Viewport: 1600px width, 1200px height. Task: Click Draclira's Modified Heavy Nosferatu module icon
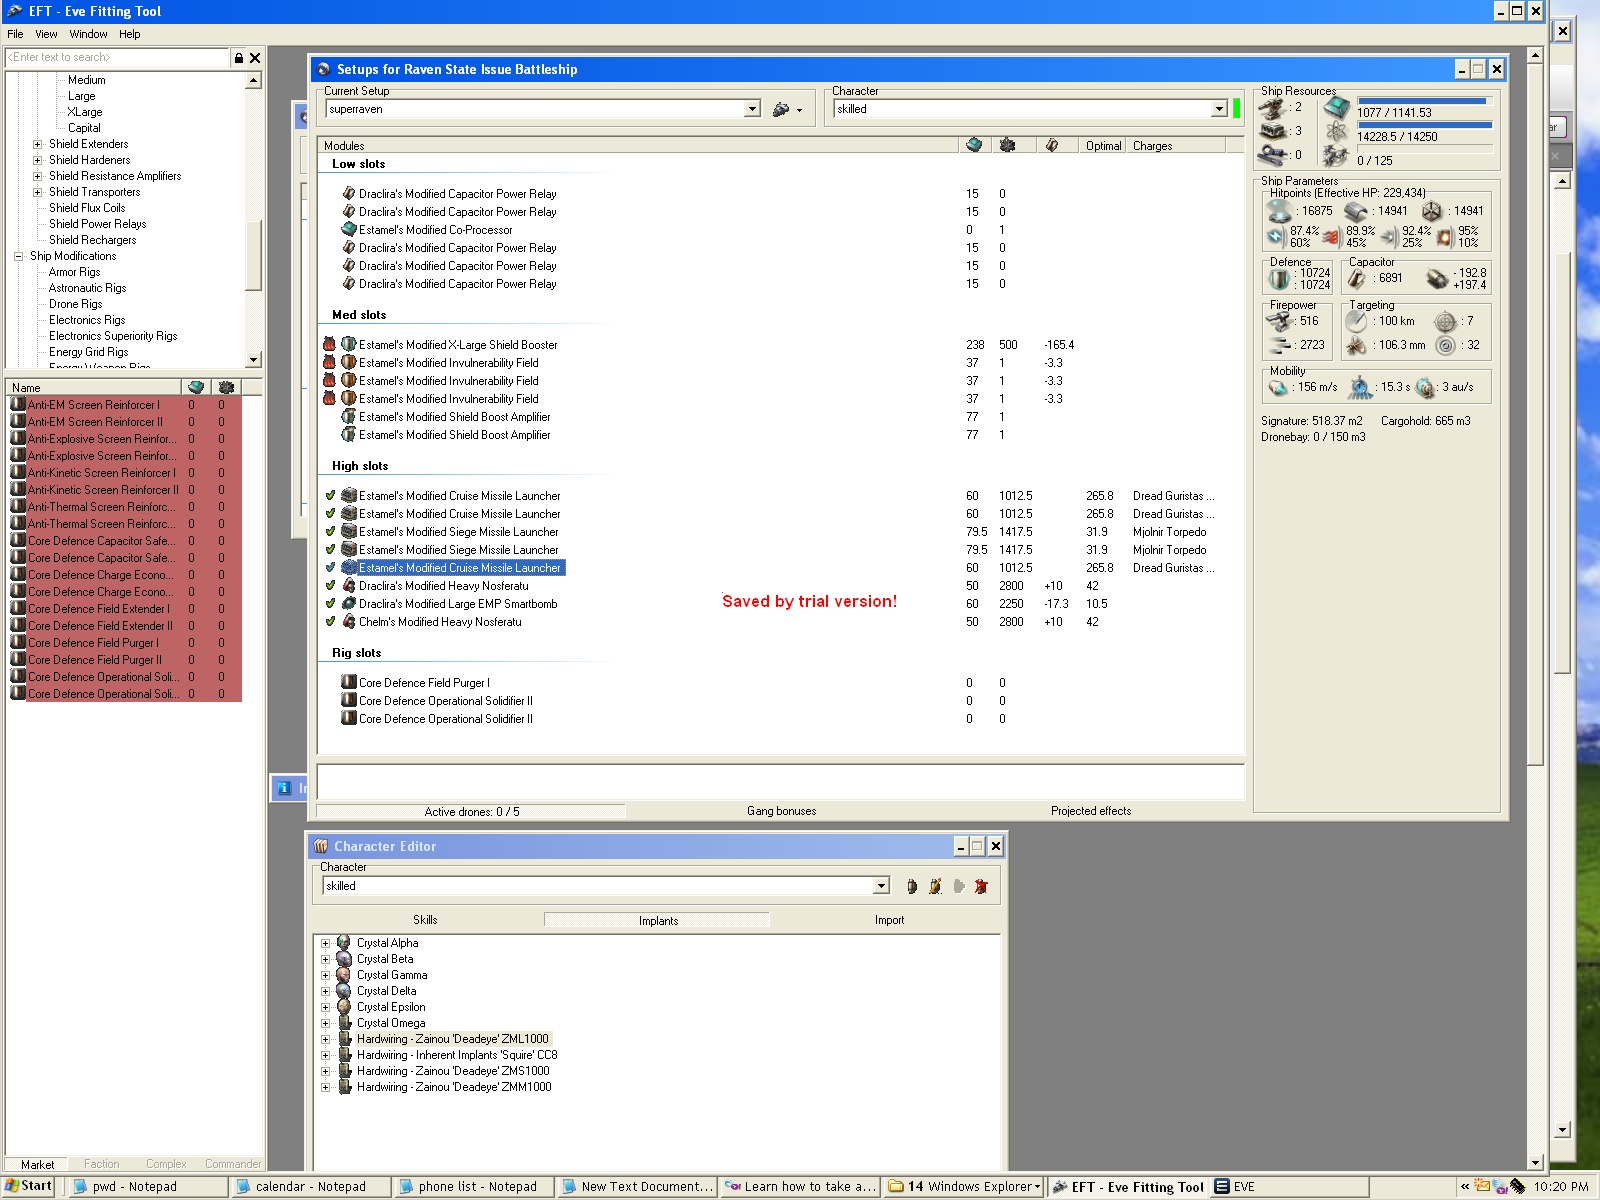point(349,585)
